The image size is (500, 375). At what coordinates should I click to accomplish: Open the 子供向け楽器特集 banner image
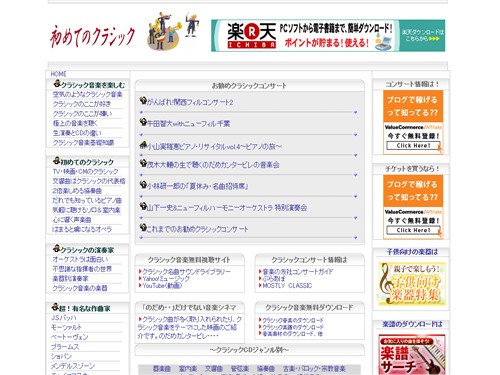pyautogui.click(x=412, y=284)
